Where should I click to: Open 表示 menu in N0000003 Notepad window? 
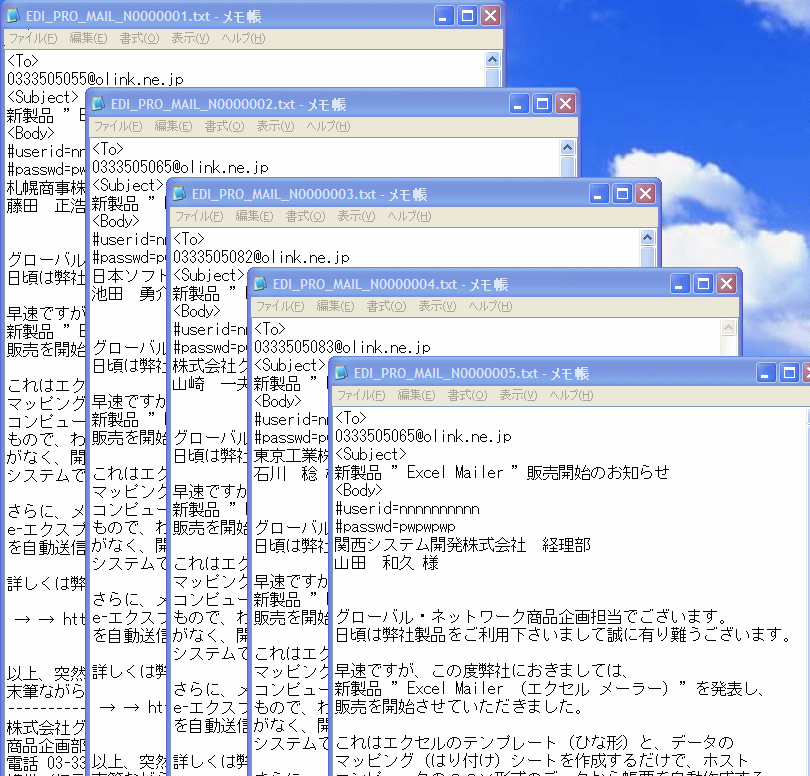pos(356,216)
